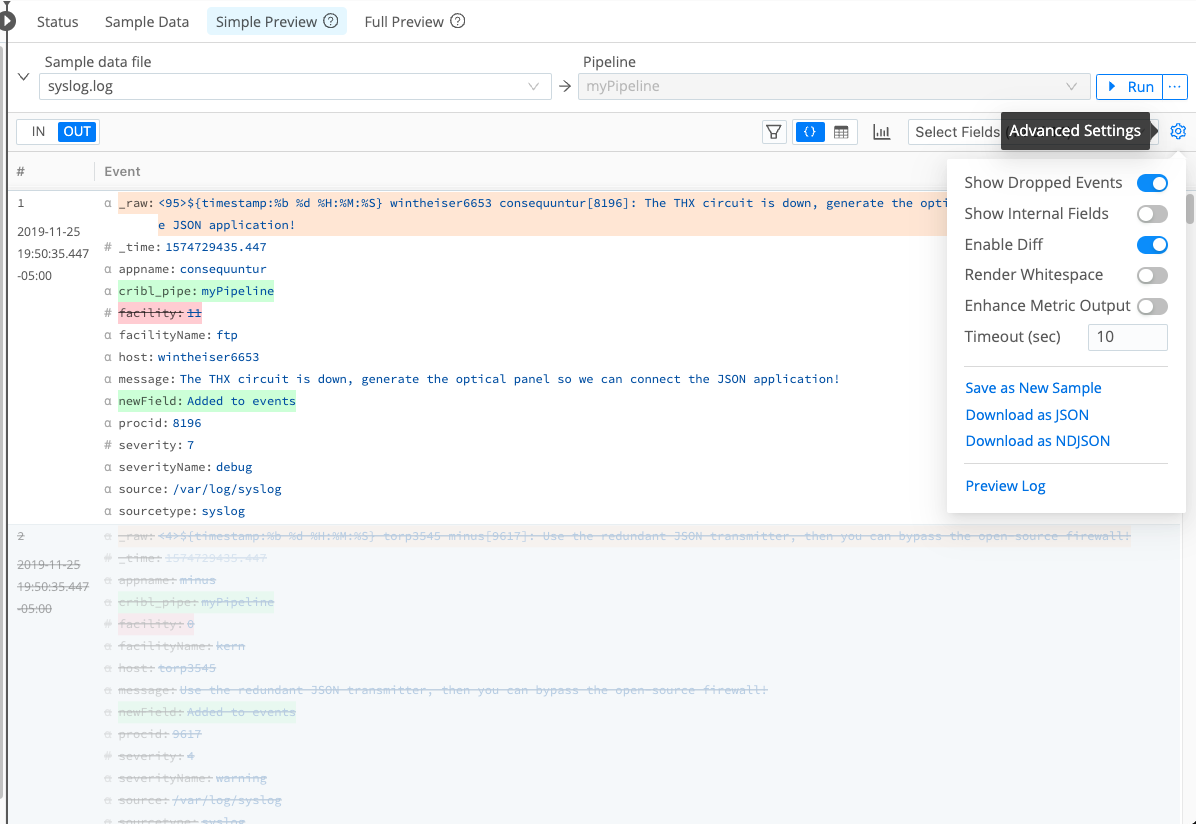The height and width of the screenshot is (824, 1196).
Task: Click Download as NDJSON link
Action: [1037, 440]
